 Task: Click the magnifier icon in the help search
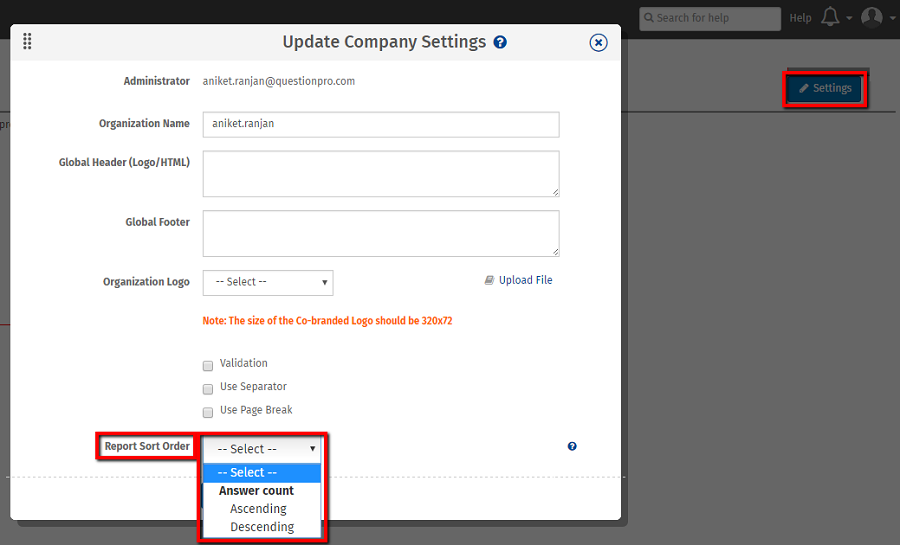tap(649, 18)
